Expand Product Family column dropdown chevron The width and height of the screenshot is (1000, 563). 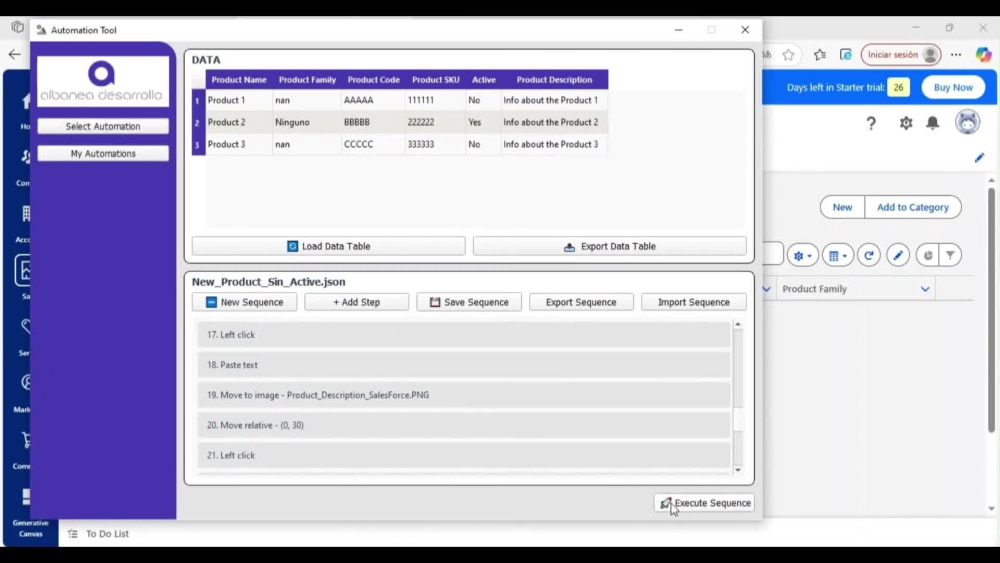click(x=925, y=289)
